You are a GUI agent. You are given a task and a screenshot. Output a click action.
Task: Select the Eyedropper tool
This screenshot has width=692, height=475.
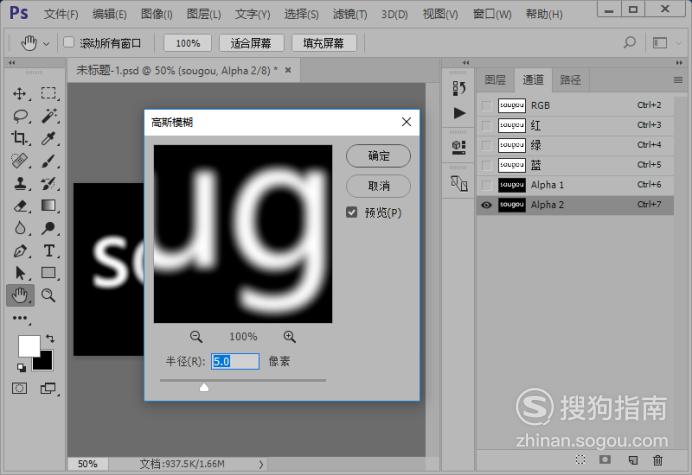click(49, 138)
